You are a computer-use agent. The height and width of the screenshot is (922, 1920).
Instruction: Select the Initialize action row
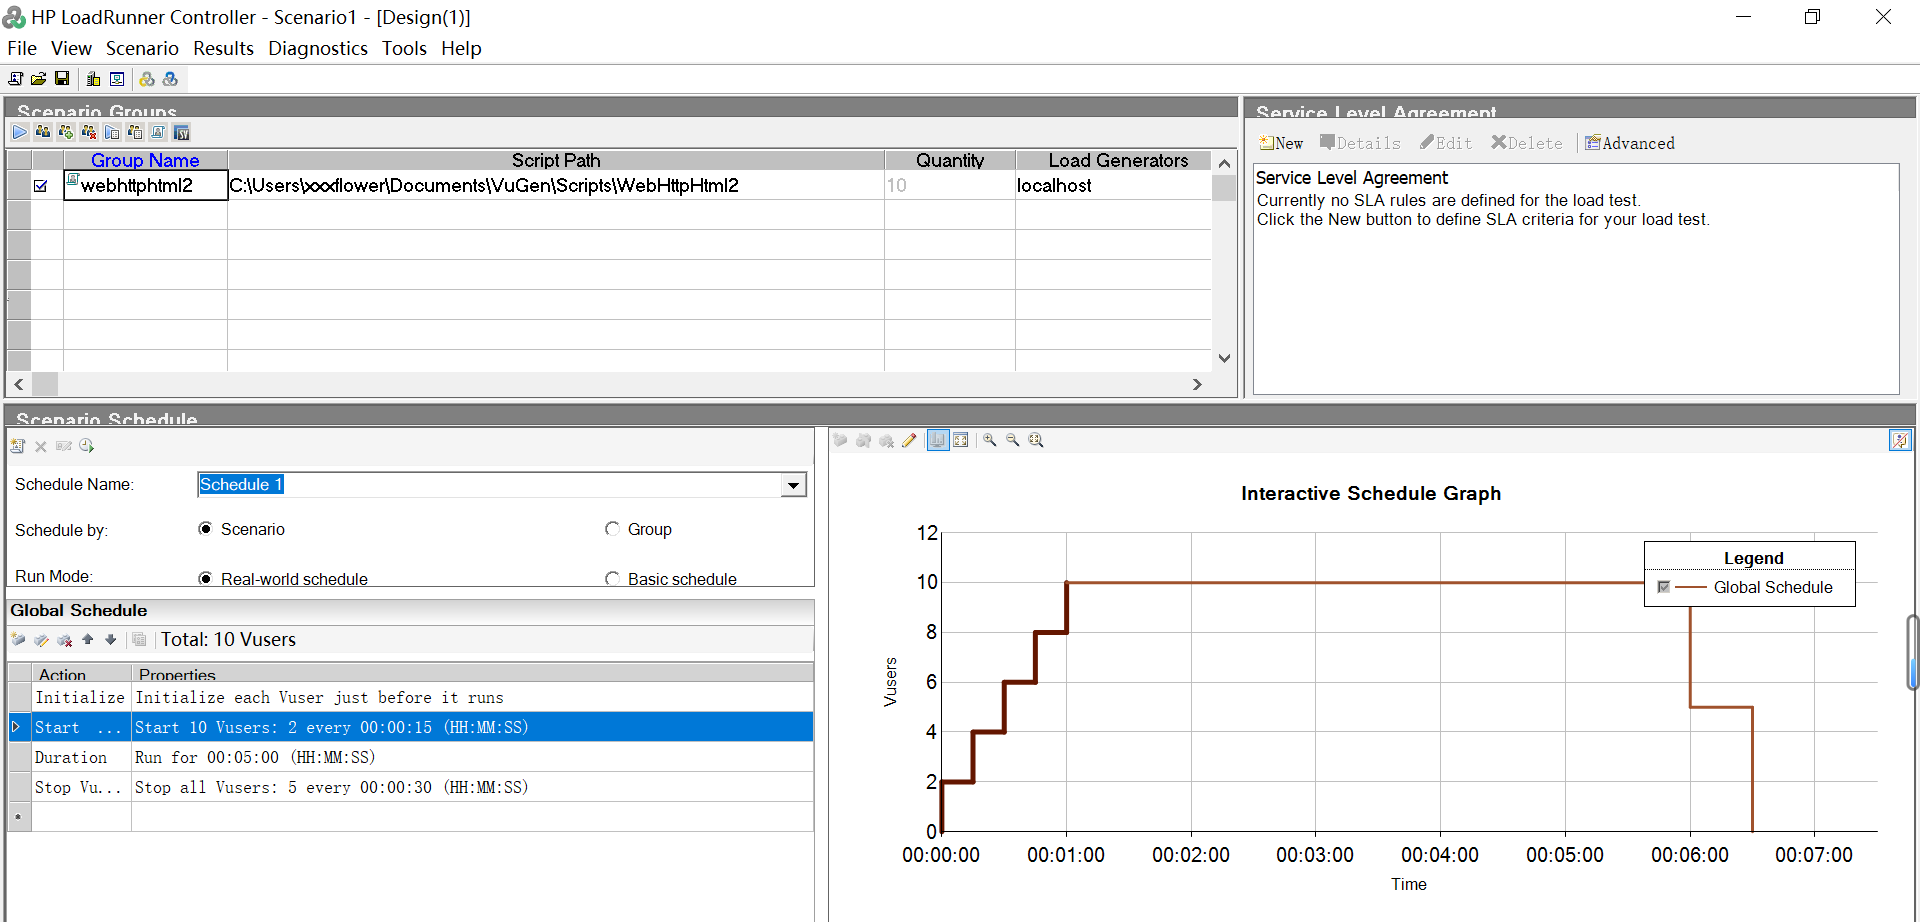click(411, 697)
